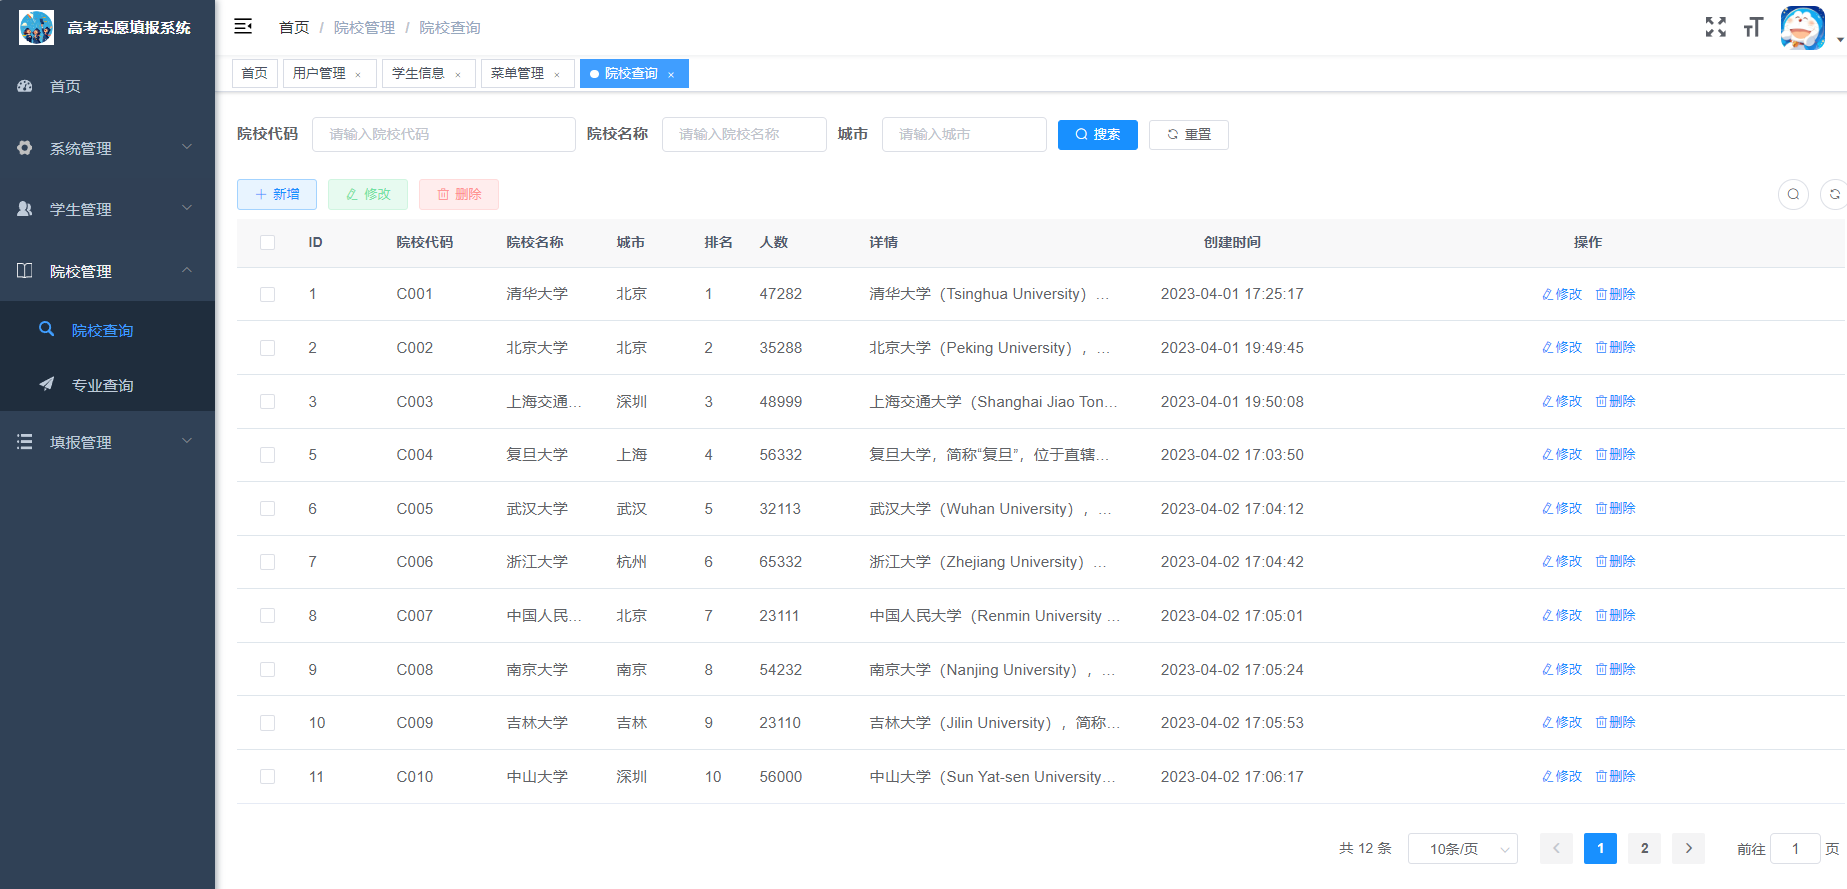Check the row for 南京大学

coord(267,669)
